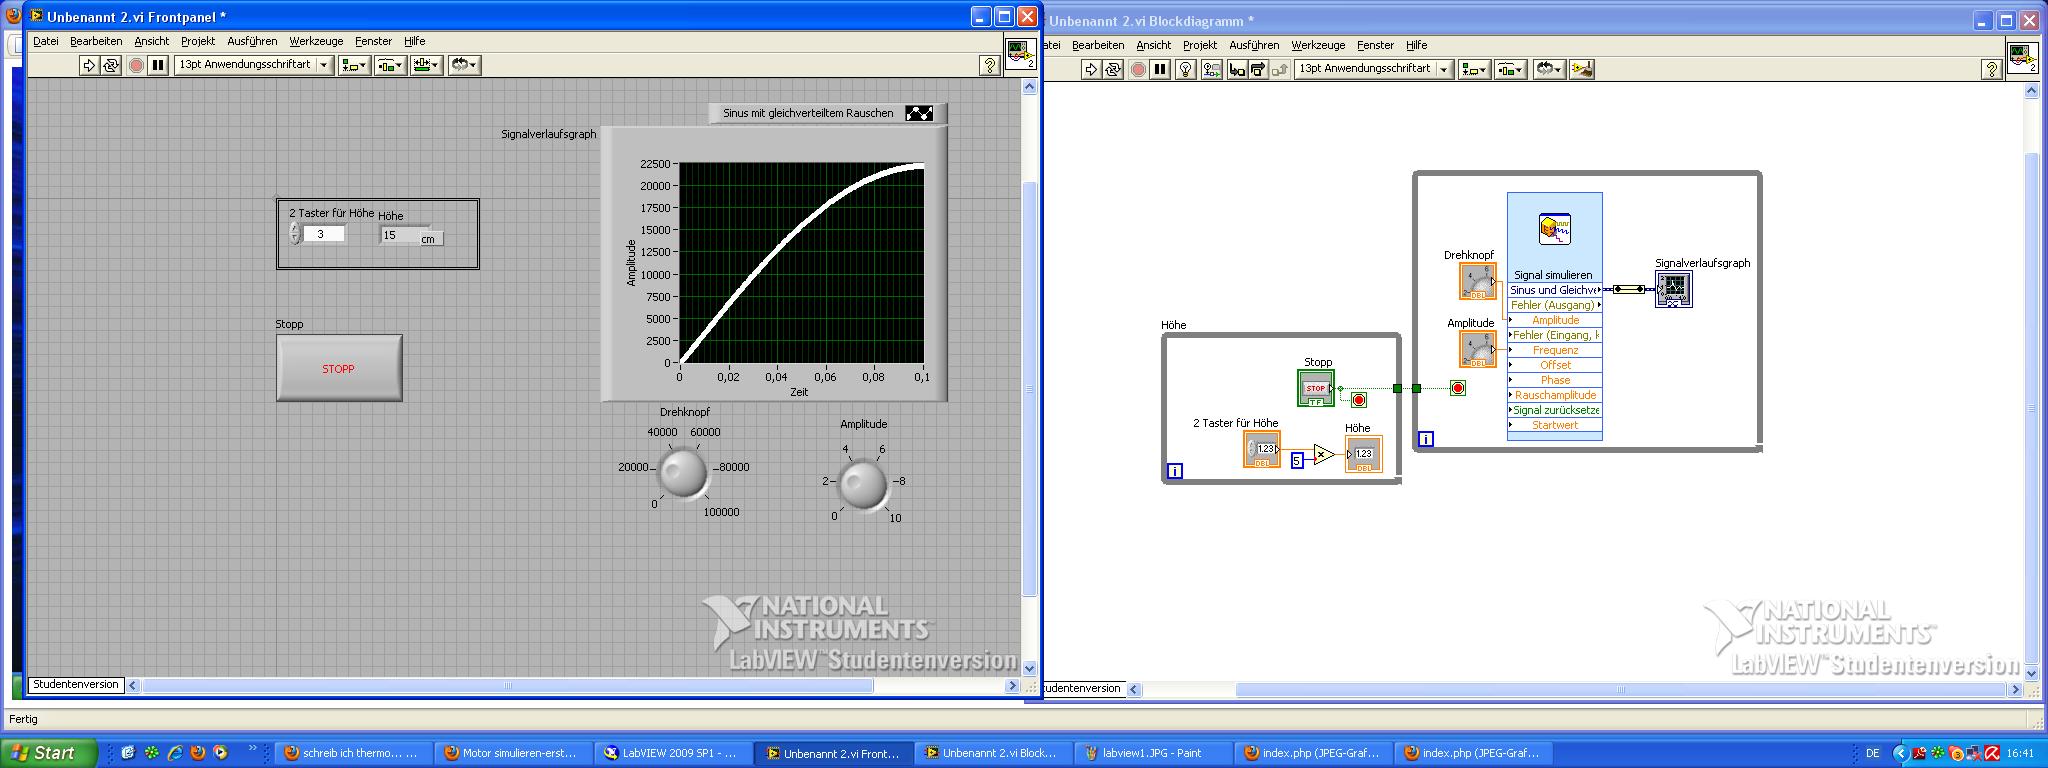This screenshot has width=2048, height=768.
Task: Click the STOPP button on the Frontpanel
Action: pos(339,368)
